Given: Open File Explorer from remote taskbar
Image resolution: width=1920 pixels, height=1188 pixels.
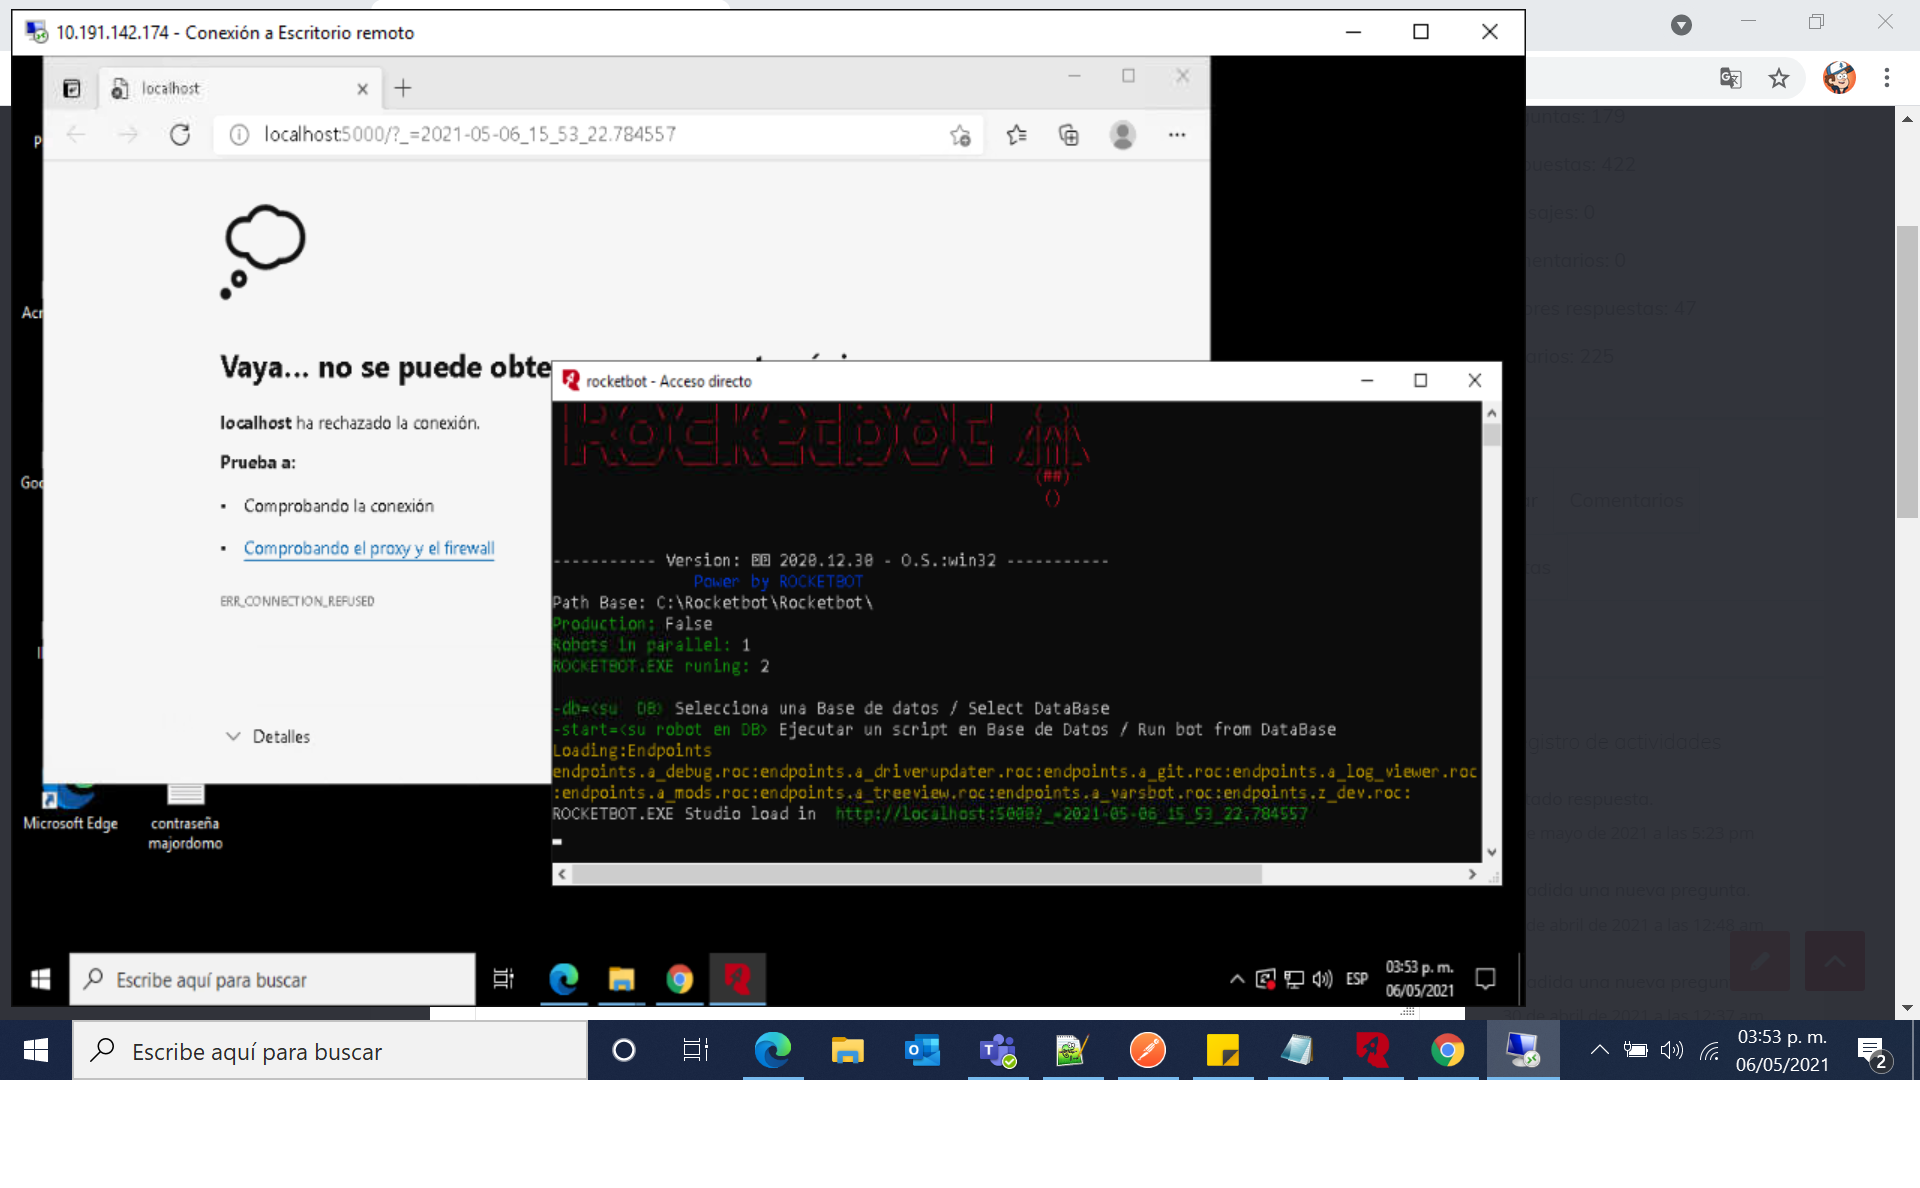Looking at the screenshot, I should click(621, 979).
